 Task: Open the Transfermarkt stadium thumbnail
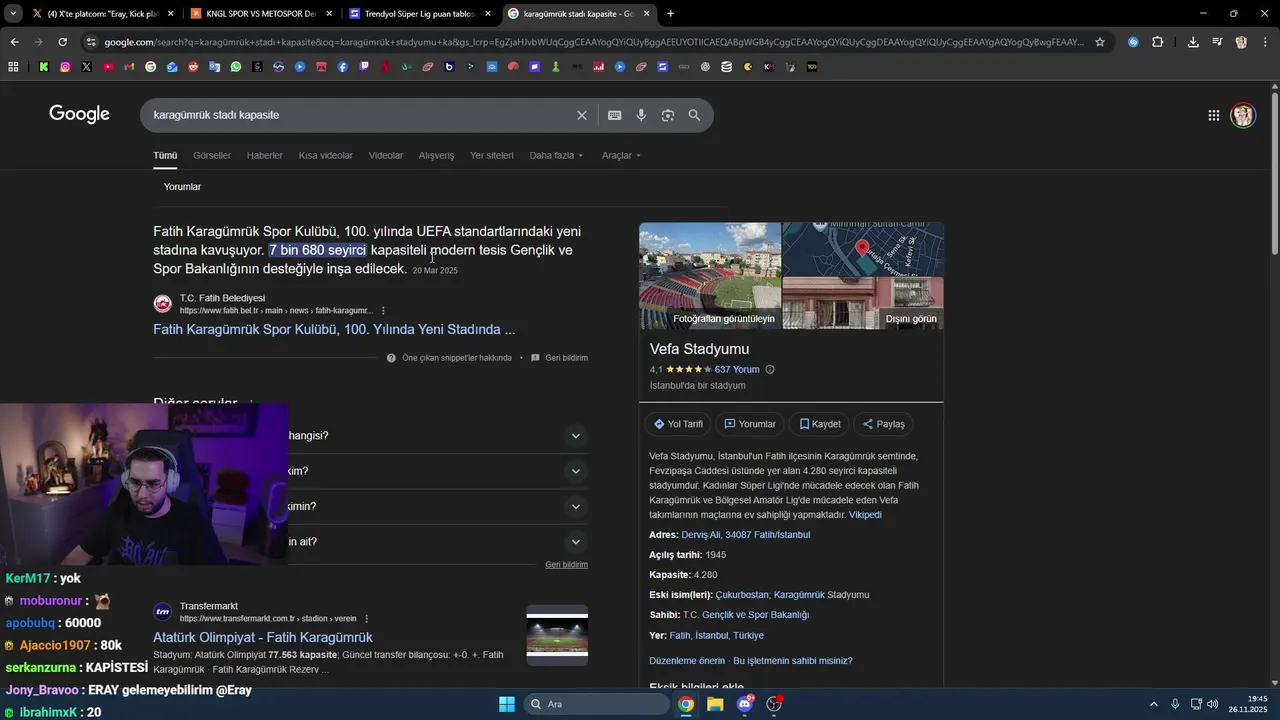557,635
